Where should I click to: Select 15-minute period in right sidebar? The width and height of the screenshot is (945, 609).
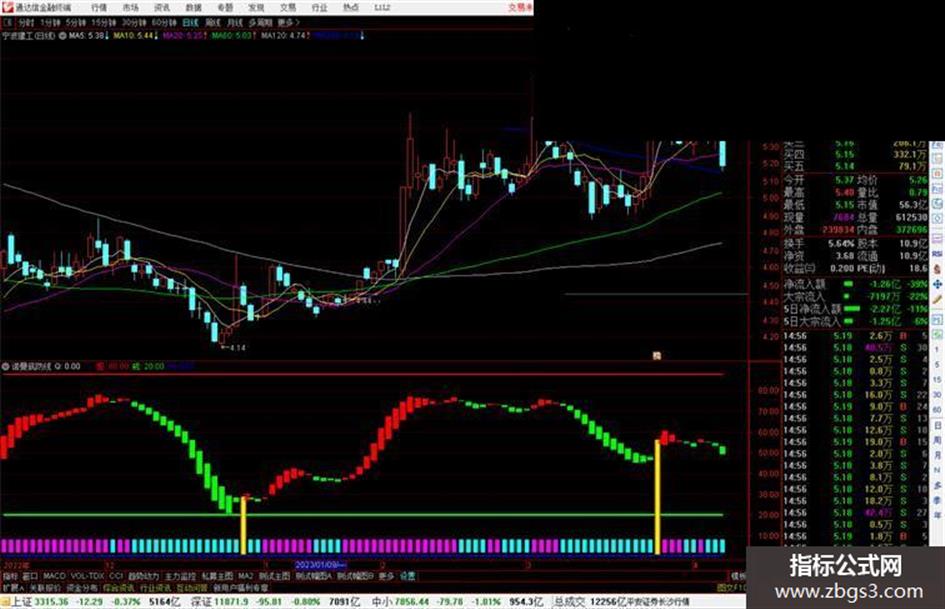[x=937, y=379]
